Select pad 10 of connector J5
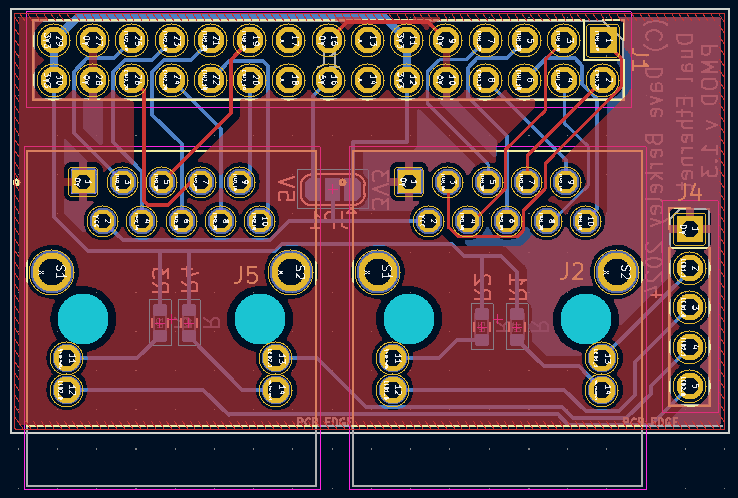738x498 pixels. (259, 220)
